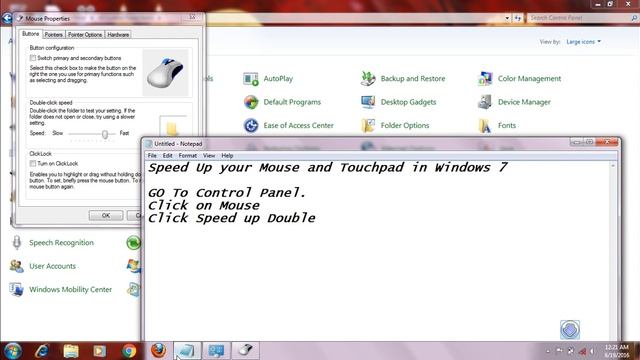640x360 pixels.
Task: Open the User Accounts link
Action: click(x=52, y=266)
